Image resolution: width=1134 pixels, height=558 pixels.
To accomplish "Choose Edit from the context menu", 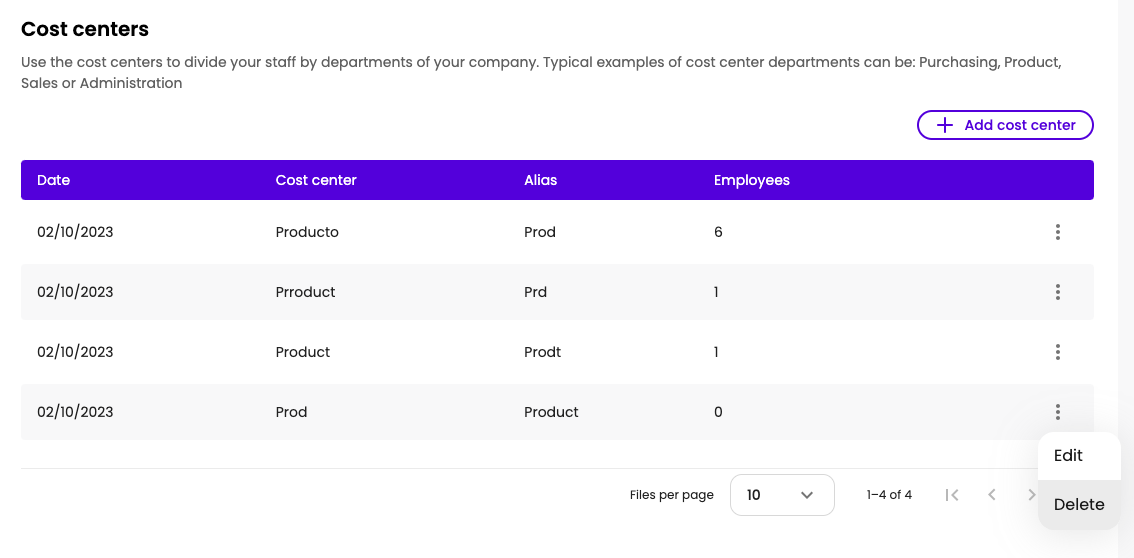I will 1068,455.
